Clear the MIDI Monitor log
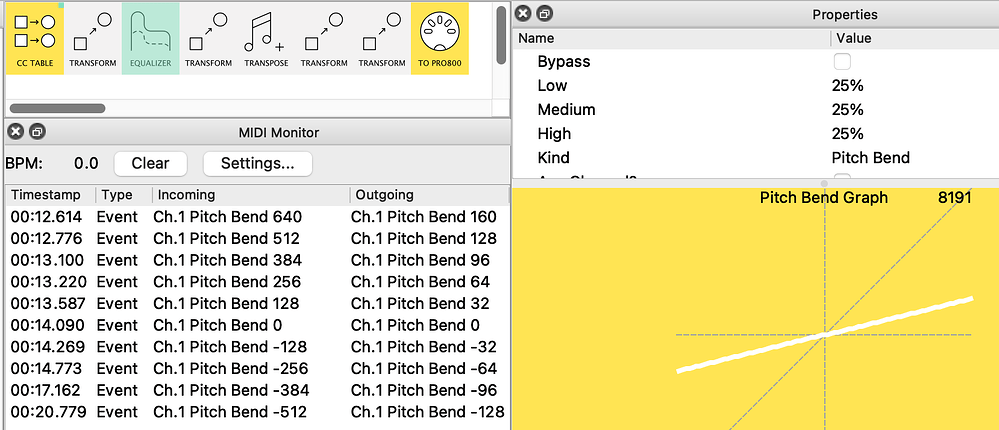999x430 pixels. click(x=150, y=163)
